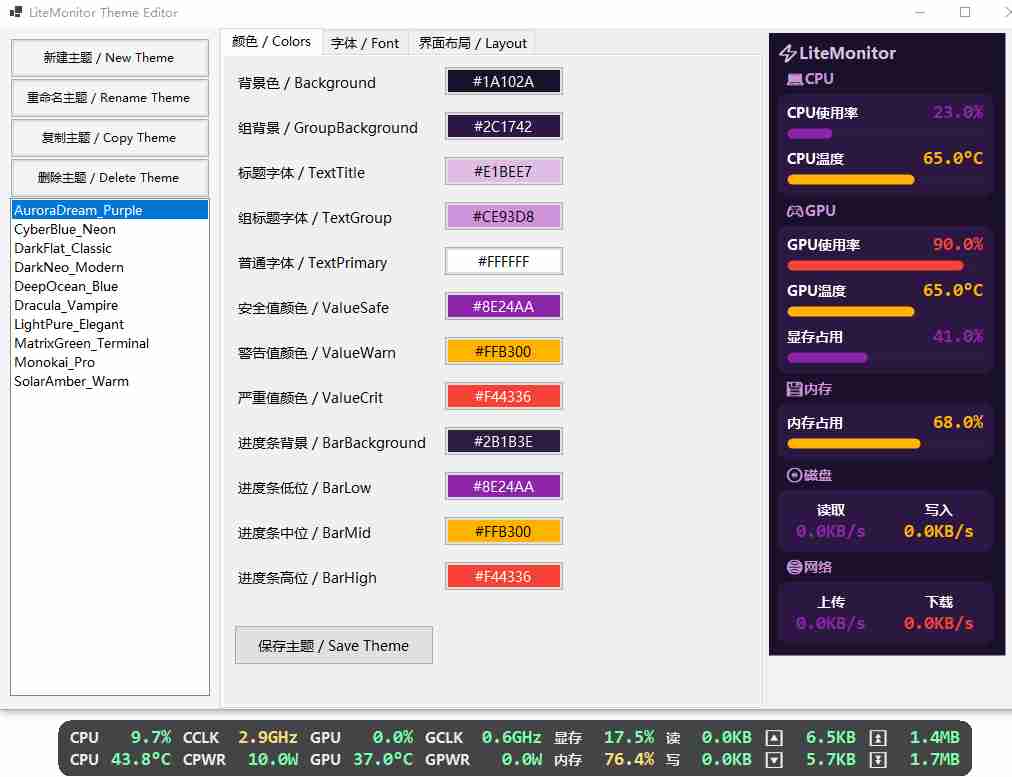Click the 重命名主题 / Rename Theme button
Image resolution: width=1012 pixels, height=777 pixels.
pyautogui.click(x=109, y=97)
